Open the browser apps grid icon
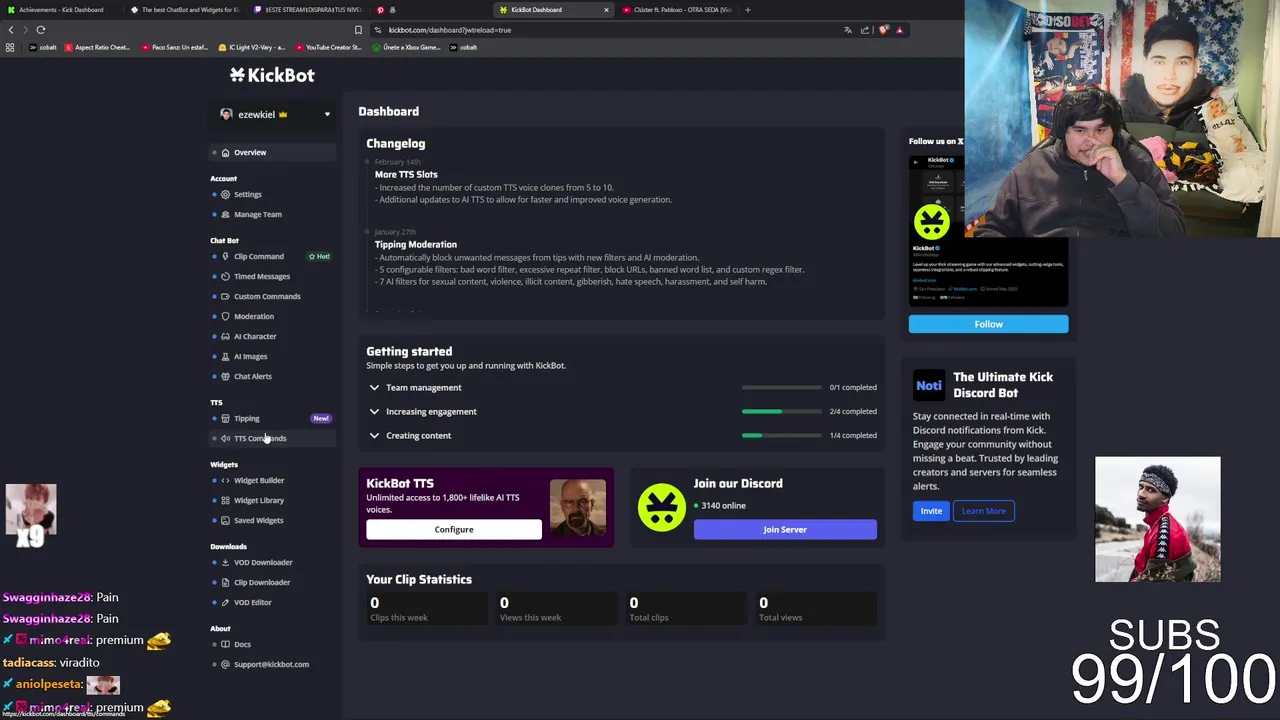 [10, 47]
